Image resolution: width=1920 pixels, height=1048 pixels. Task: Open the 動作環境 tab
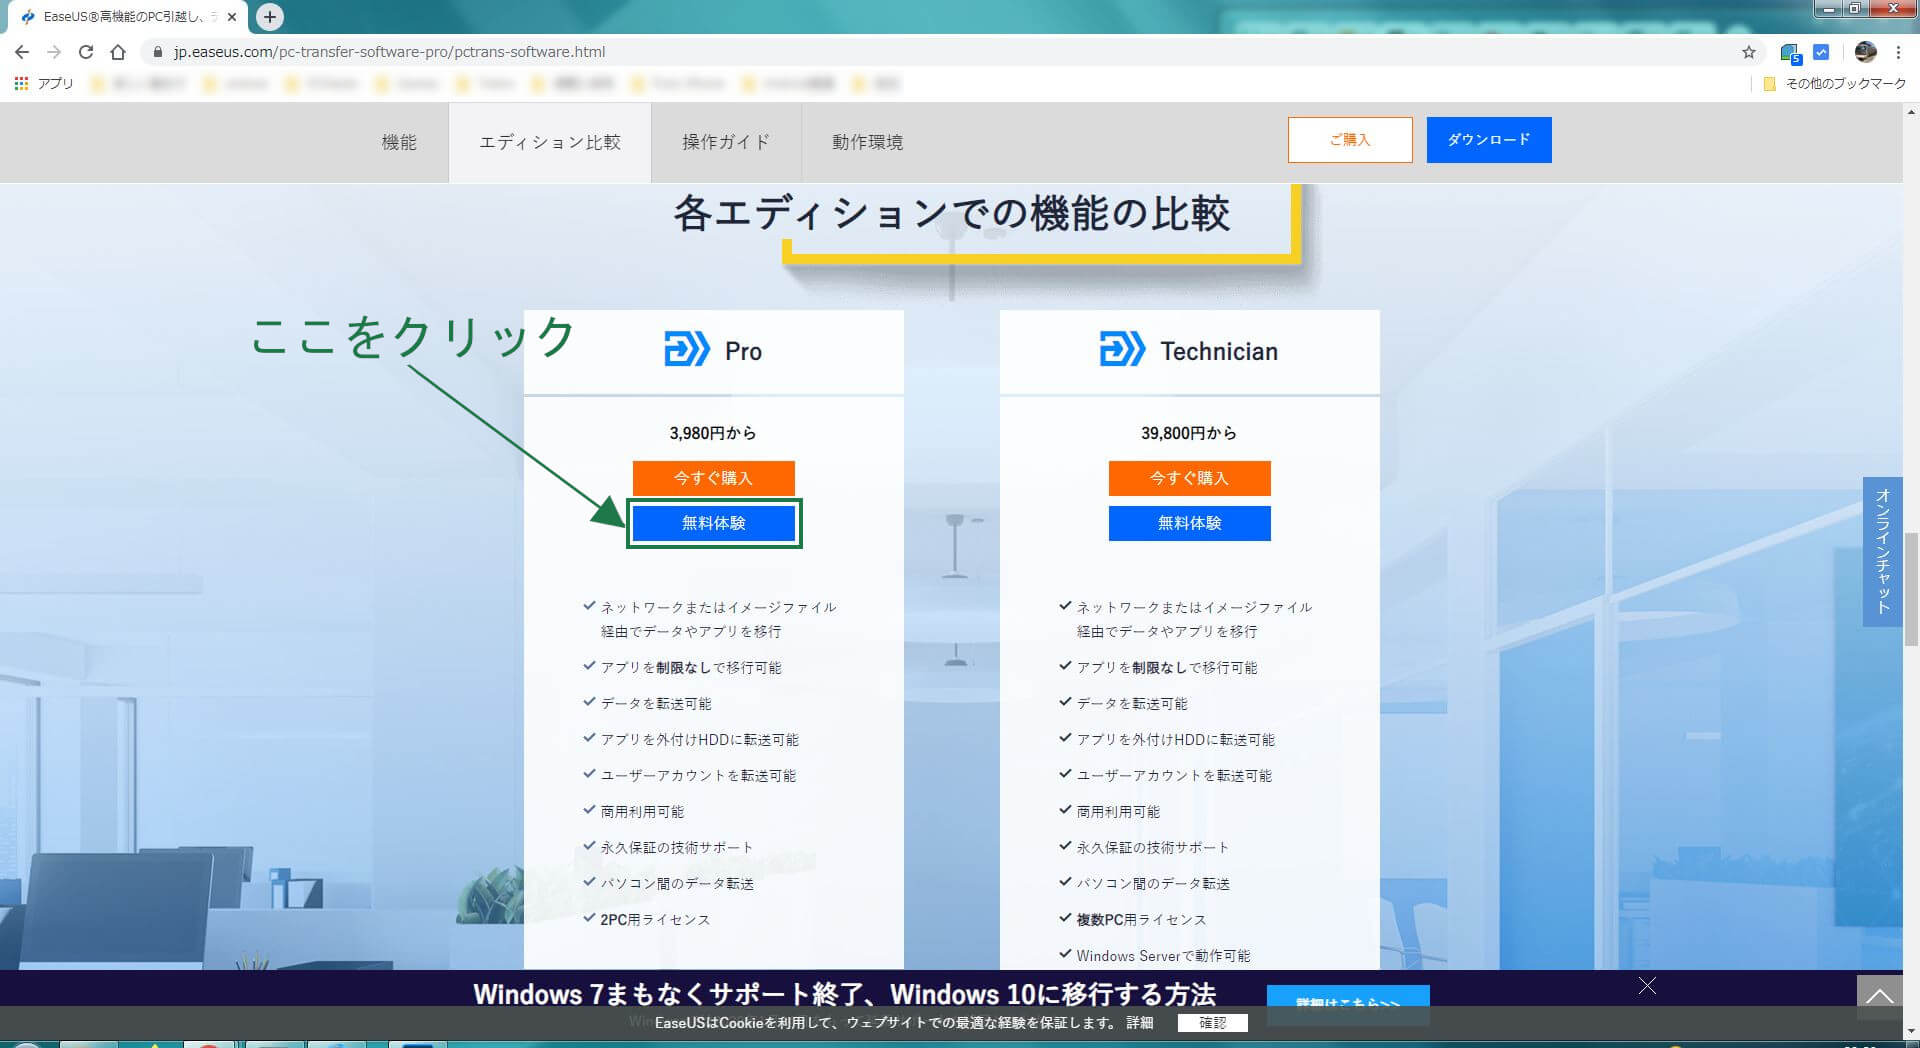pyautogui.click(x=867, y=142)
